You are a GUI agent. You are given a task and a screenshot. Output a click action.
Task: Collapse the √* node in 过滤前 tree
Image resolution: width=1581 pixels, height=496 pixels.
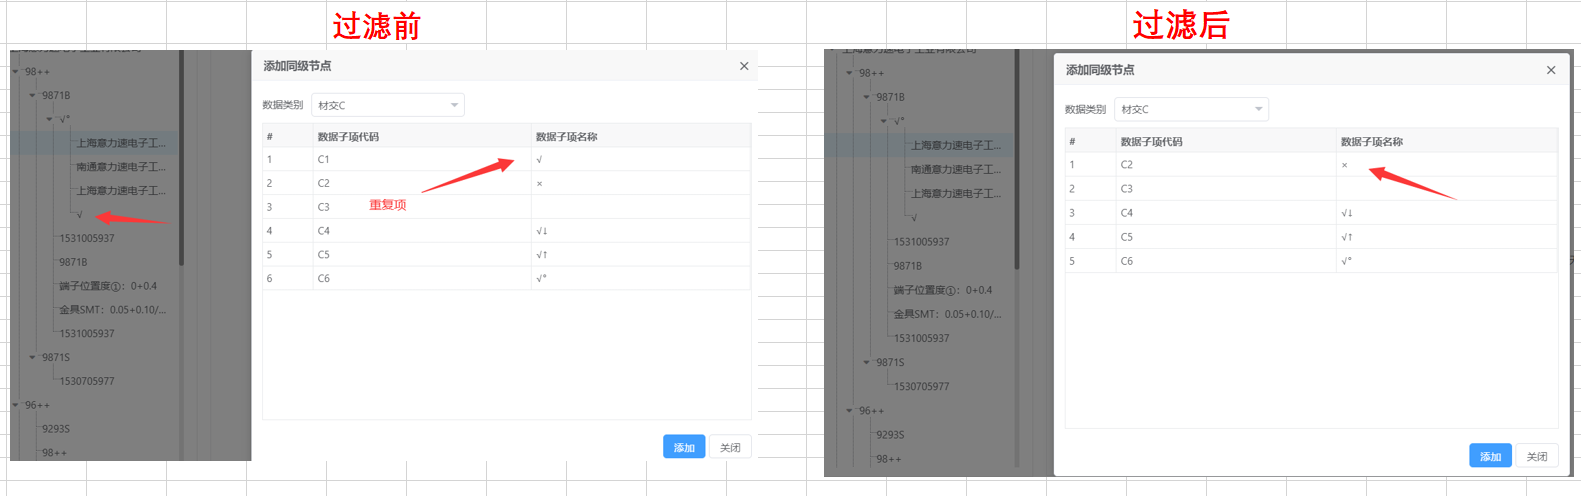(49, 119)
